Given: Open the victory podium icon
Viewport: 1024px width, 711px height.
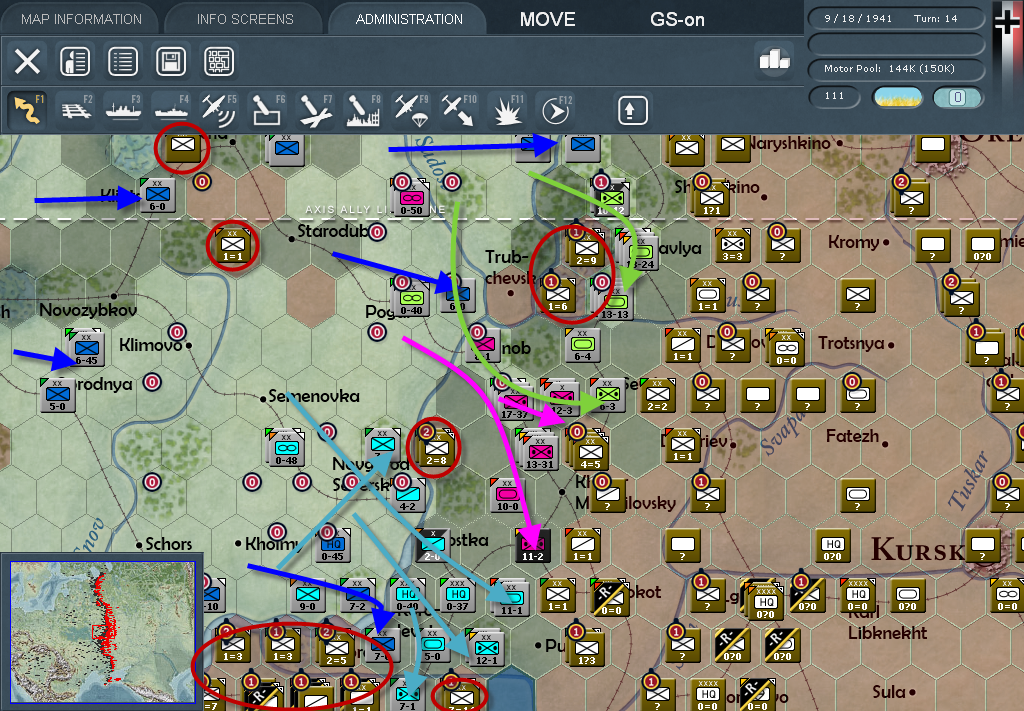Looking at the screenshot, I should tap(775, 60).
